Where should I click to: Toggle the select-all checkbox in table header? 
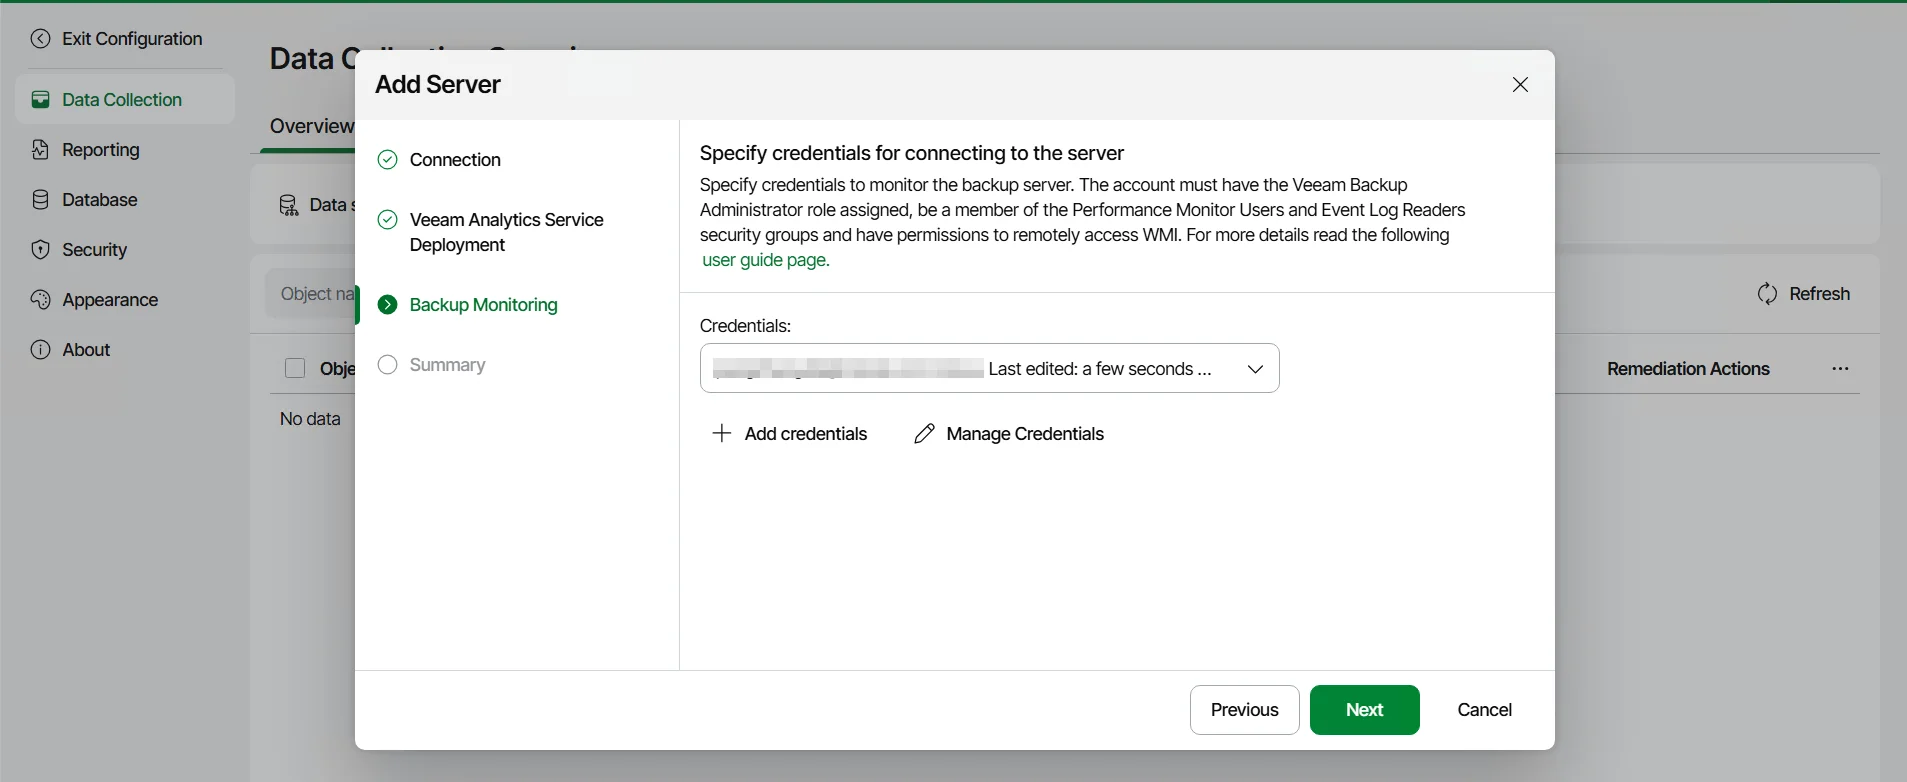click(x=295, y=369)
